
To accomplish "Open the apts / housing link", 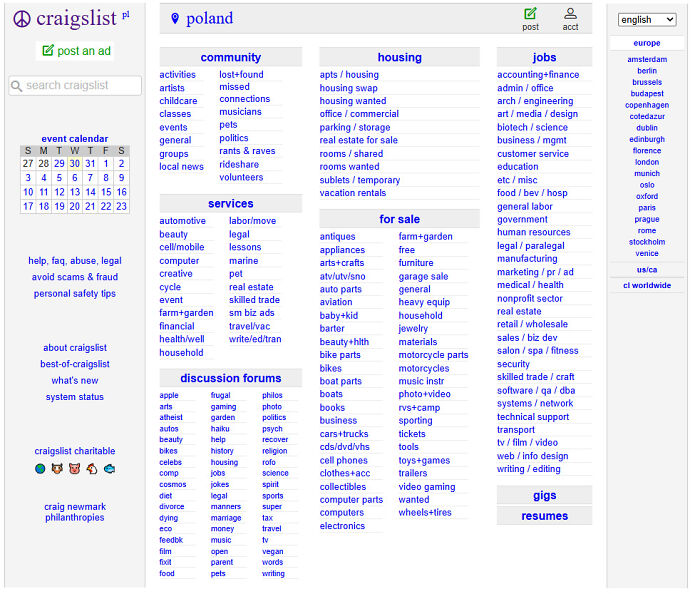I will (349, 75).
